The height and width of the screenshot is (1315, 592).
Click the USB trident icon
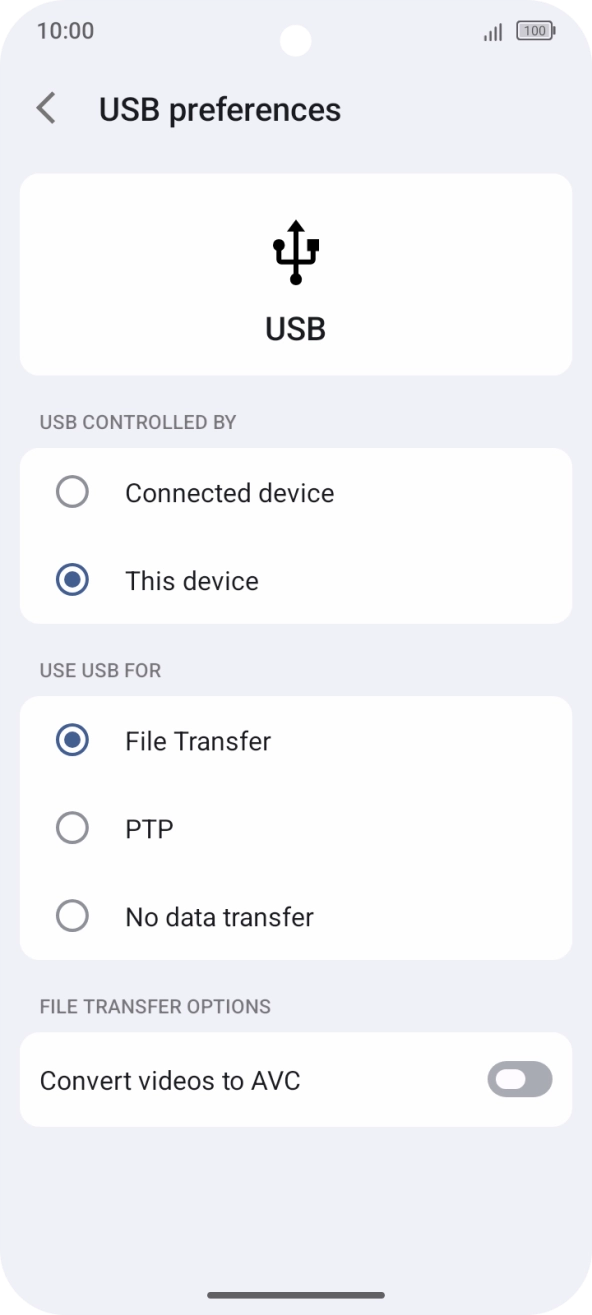(x=295, y=252)
